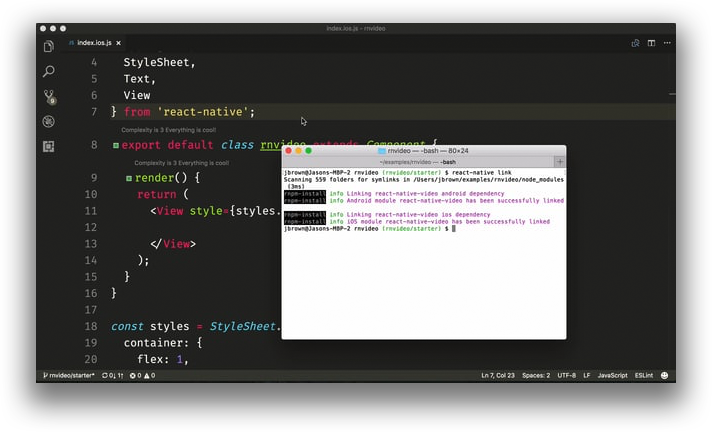Change language mode JavaScript

point(612,376)
